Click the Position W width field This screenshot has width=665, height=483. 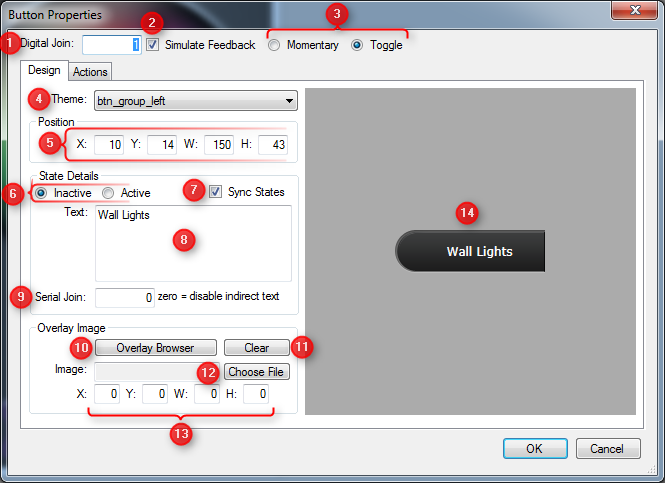pos(218,145)
